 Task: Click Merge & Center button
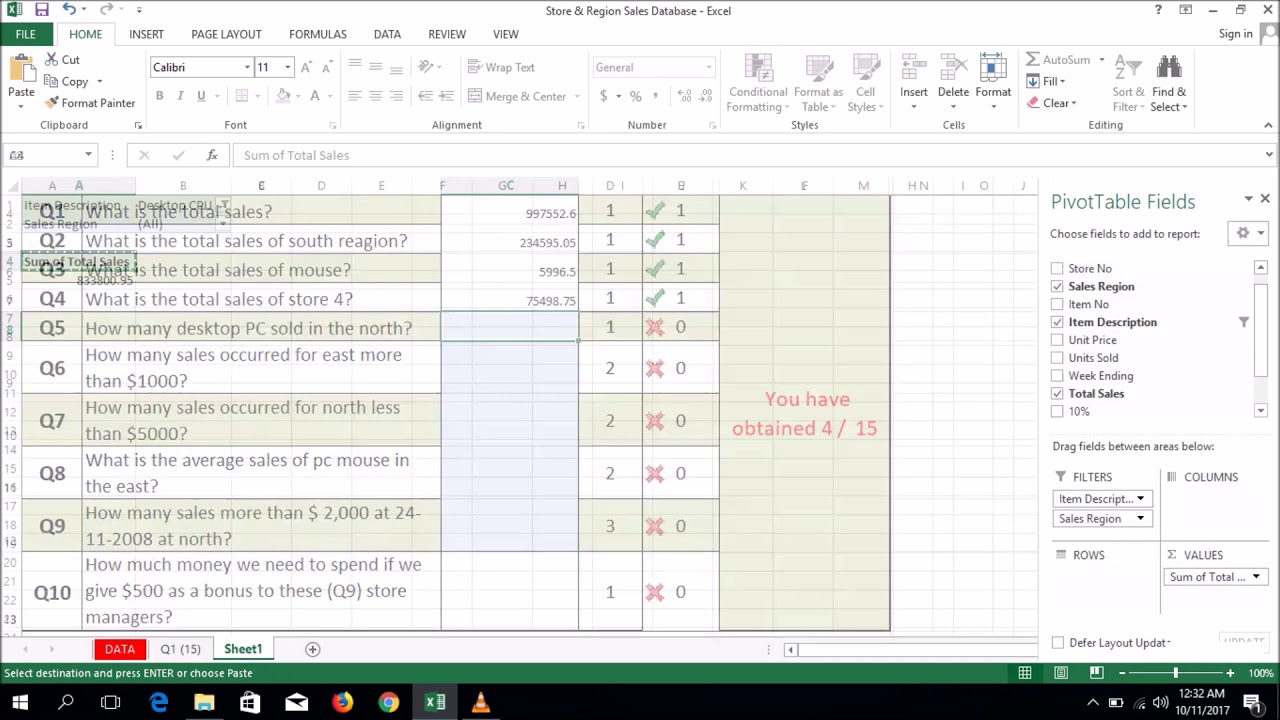tap(517, 96)
